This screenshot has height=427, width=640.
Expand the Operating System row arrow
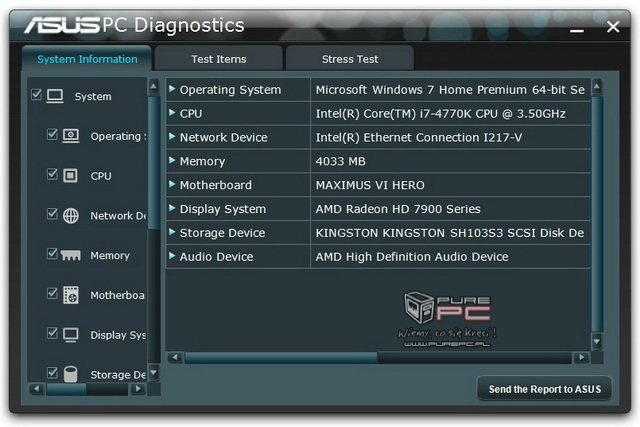click(172, 89)
